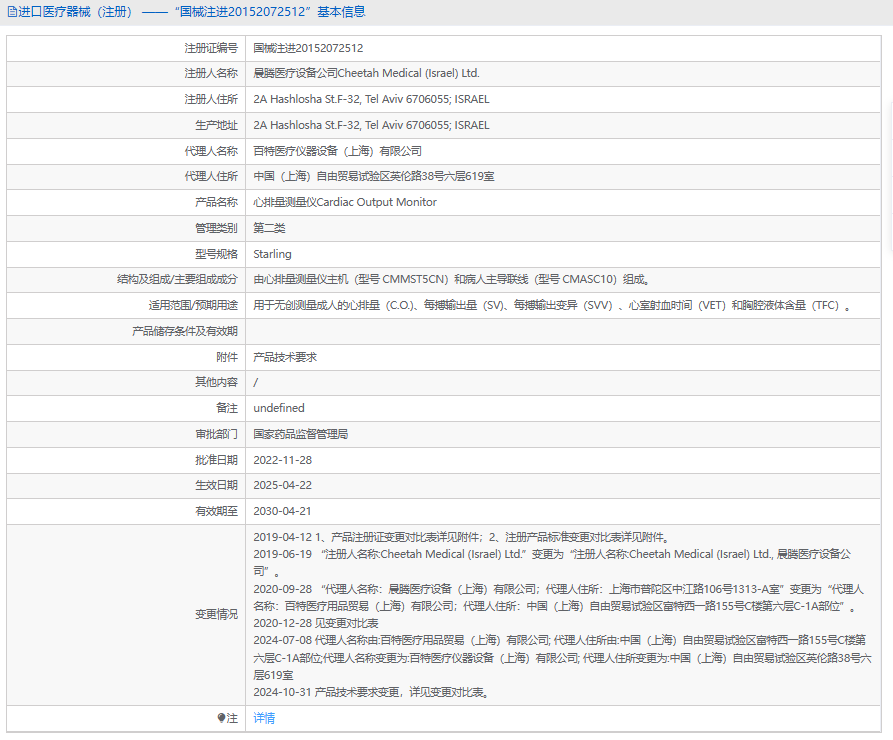Open the 详情 link
Screen dimensions: 893x740
pos(264,718)
